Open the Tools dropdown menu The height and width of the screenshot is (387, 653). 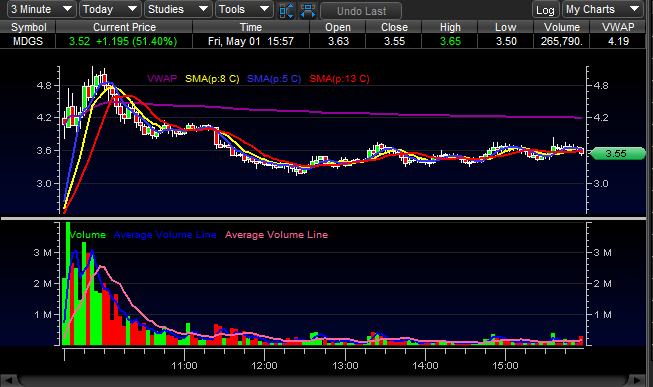(x=244, y=9)
